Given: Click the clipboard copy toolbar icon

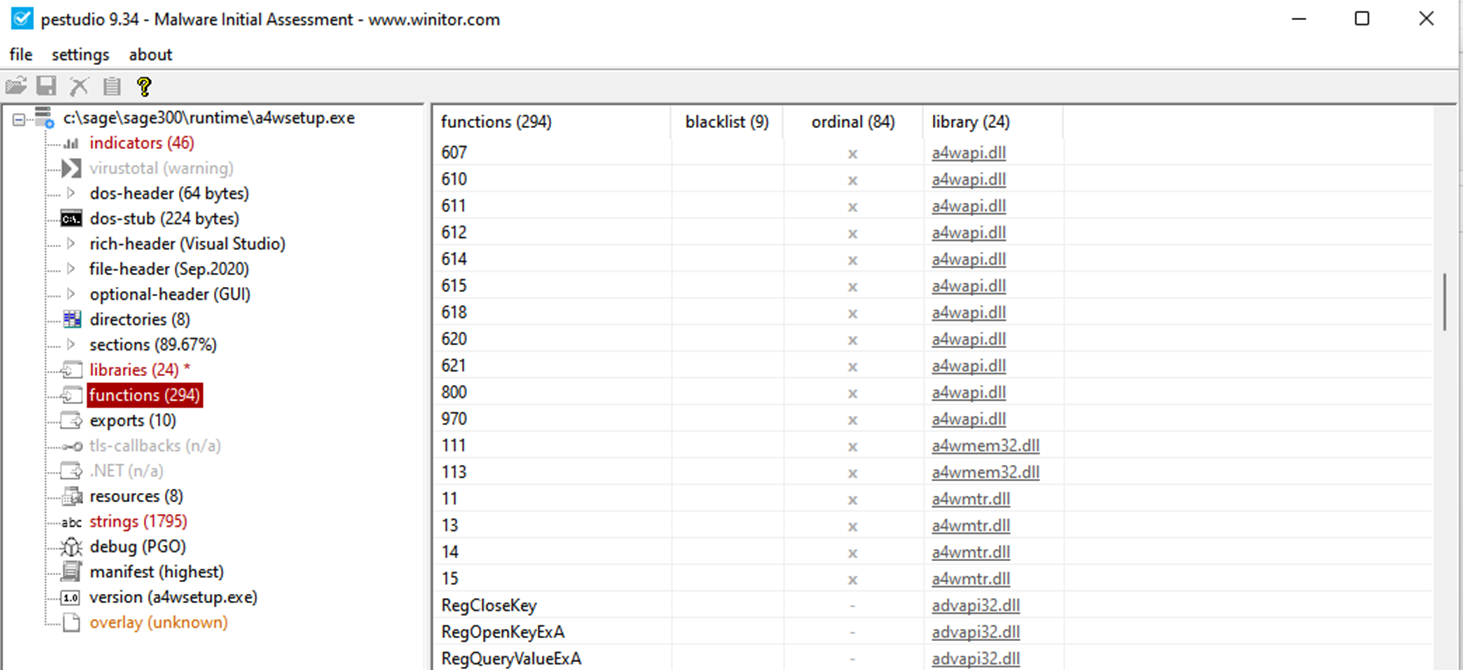Looking at the screenshot, I should click(x=112, y=86).
